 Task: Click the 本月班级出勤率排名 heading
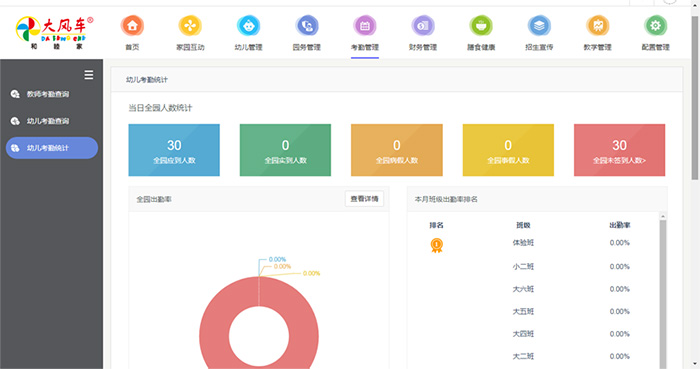click(x=446, y=199)
